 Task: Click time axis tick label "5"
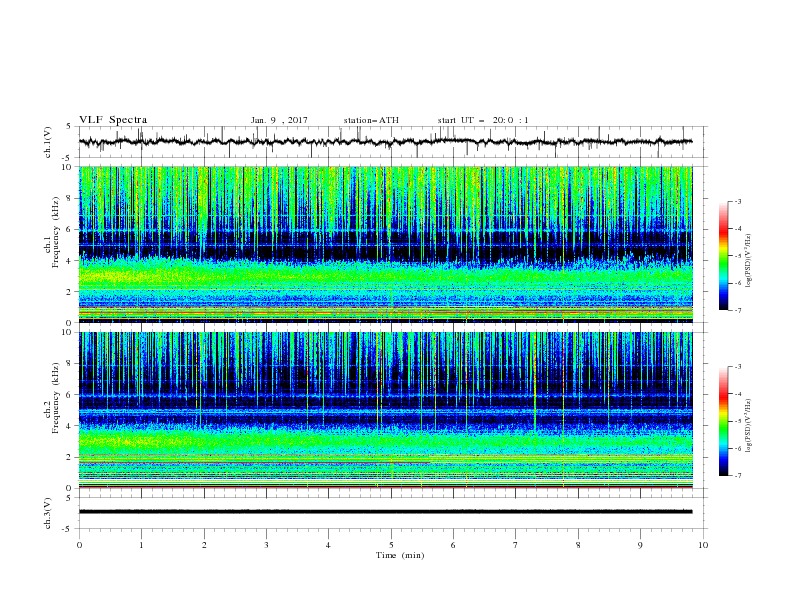click(391, 545)
